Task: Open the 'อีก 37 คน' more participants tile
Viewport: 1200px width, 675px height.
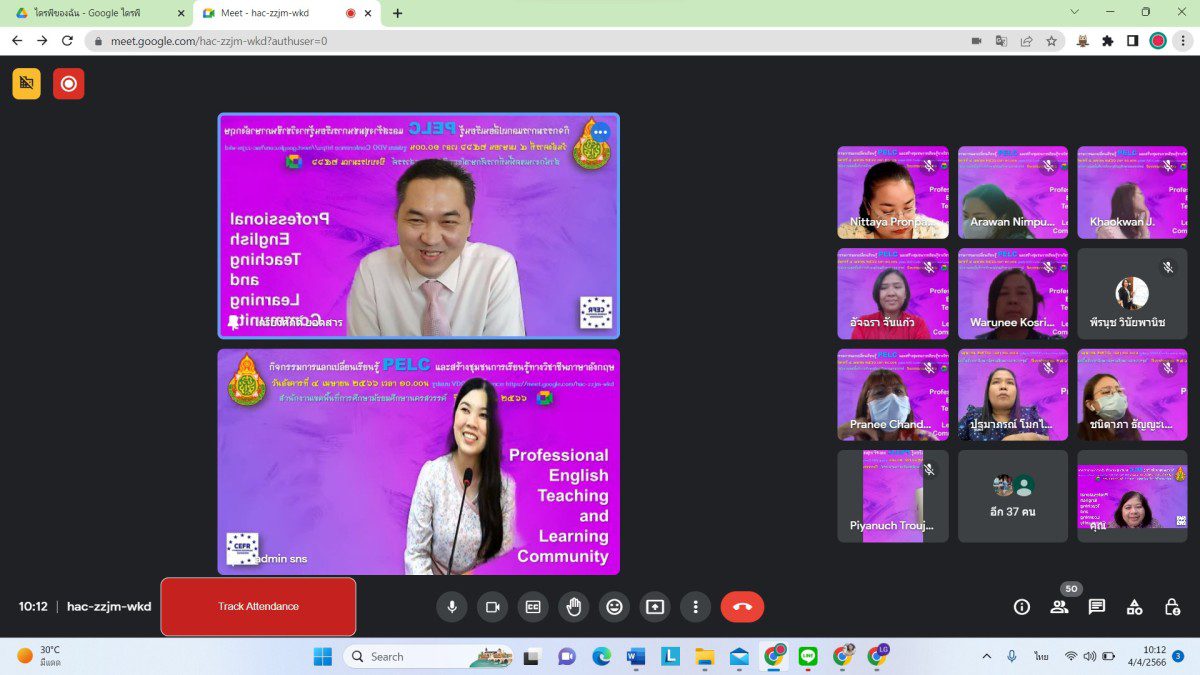Action: (x=1013, y=495)
